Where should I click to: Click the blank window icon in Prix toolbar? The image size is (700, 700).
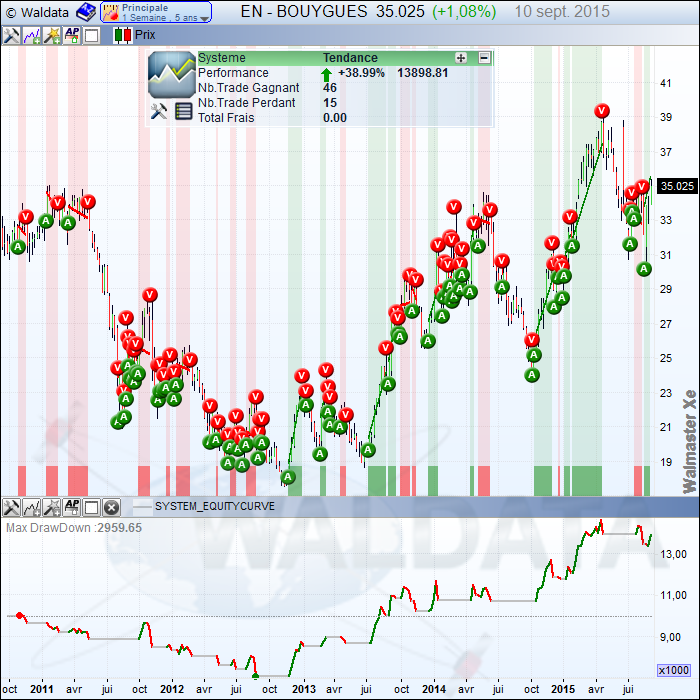pos(92,35)
